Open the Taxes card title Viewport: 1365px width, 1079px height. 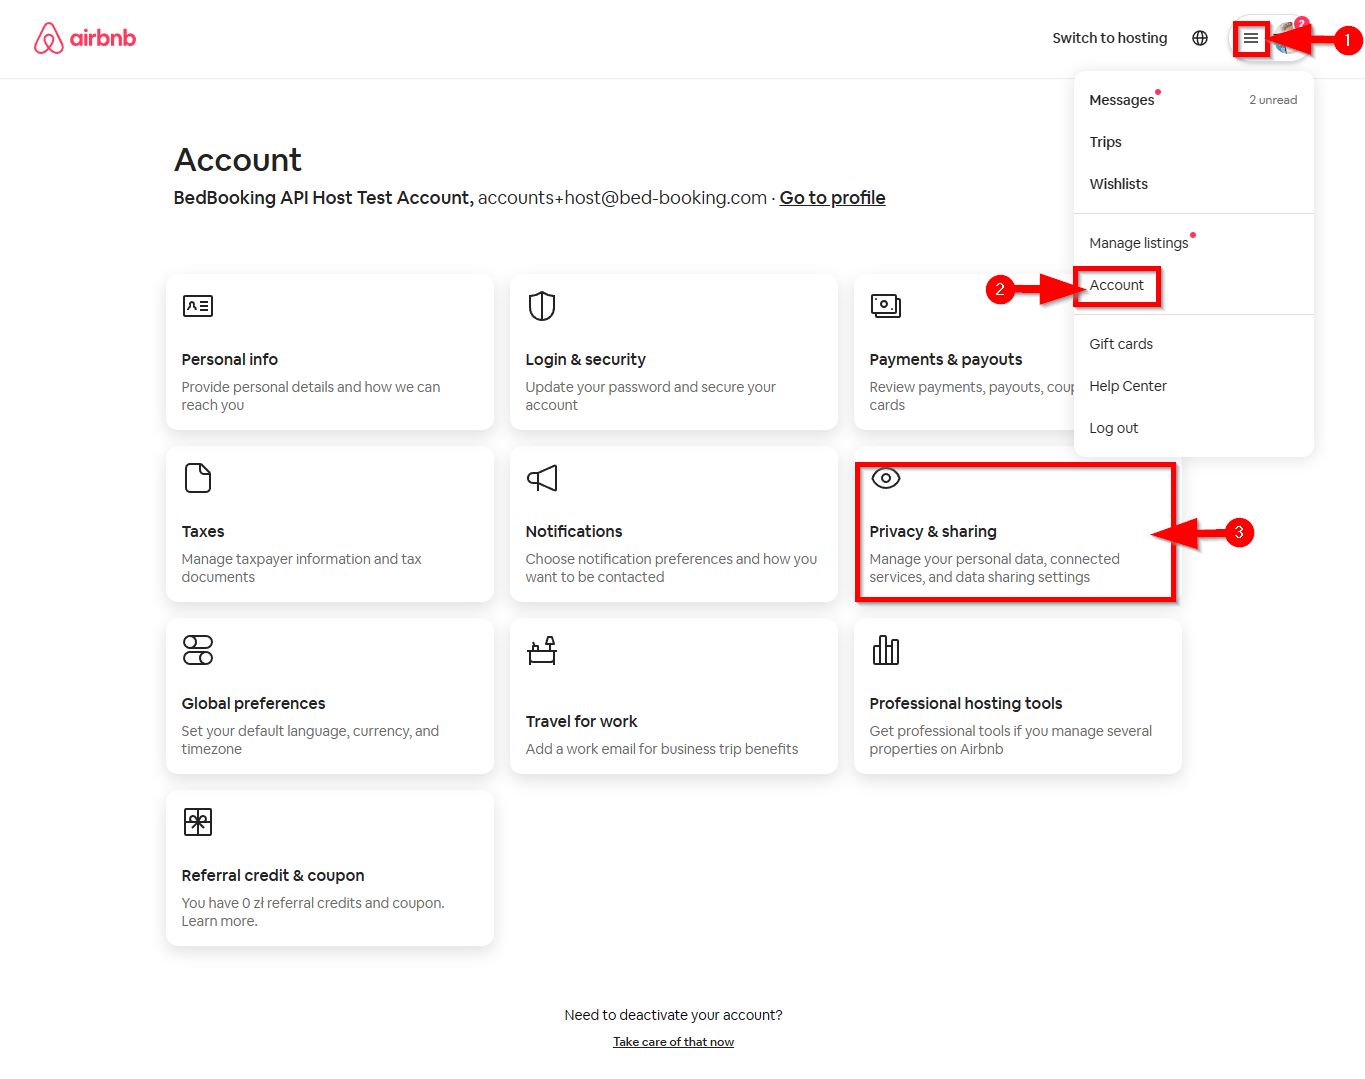click(202, 532)
